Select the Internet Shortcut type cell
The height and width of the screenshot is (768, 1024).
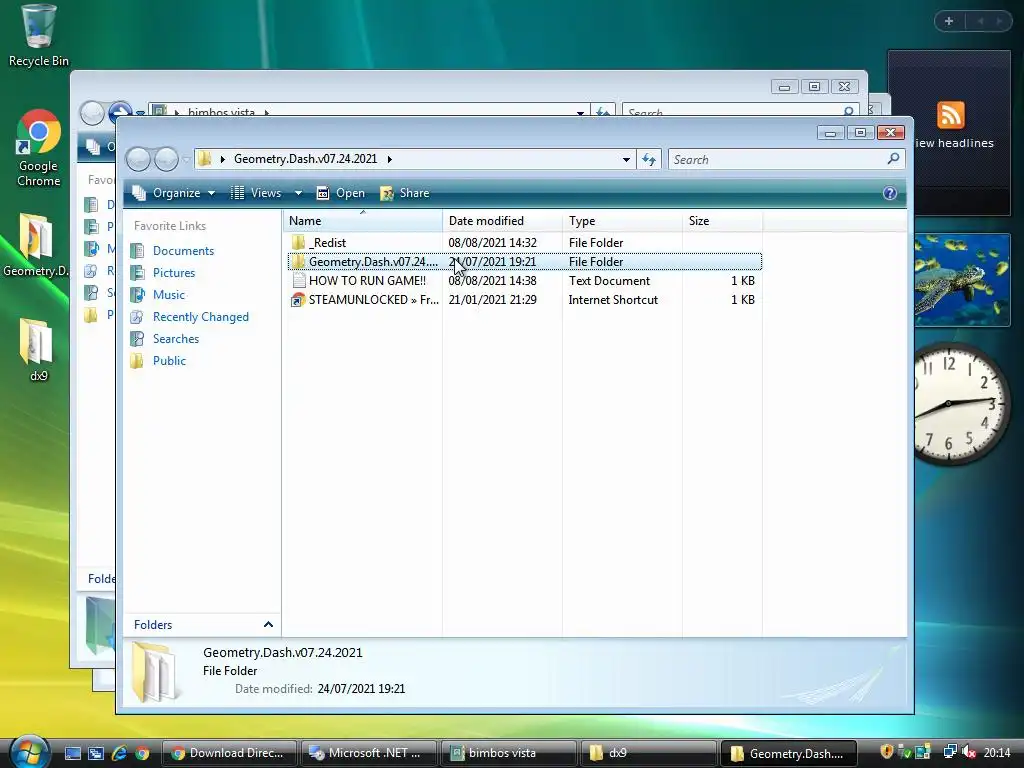tap(613, 300)
